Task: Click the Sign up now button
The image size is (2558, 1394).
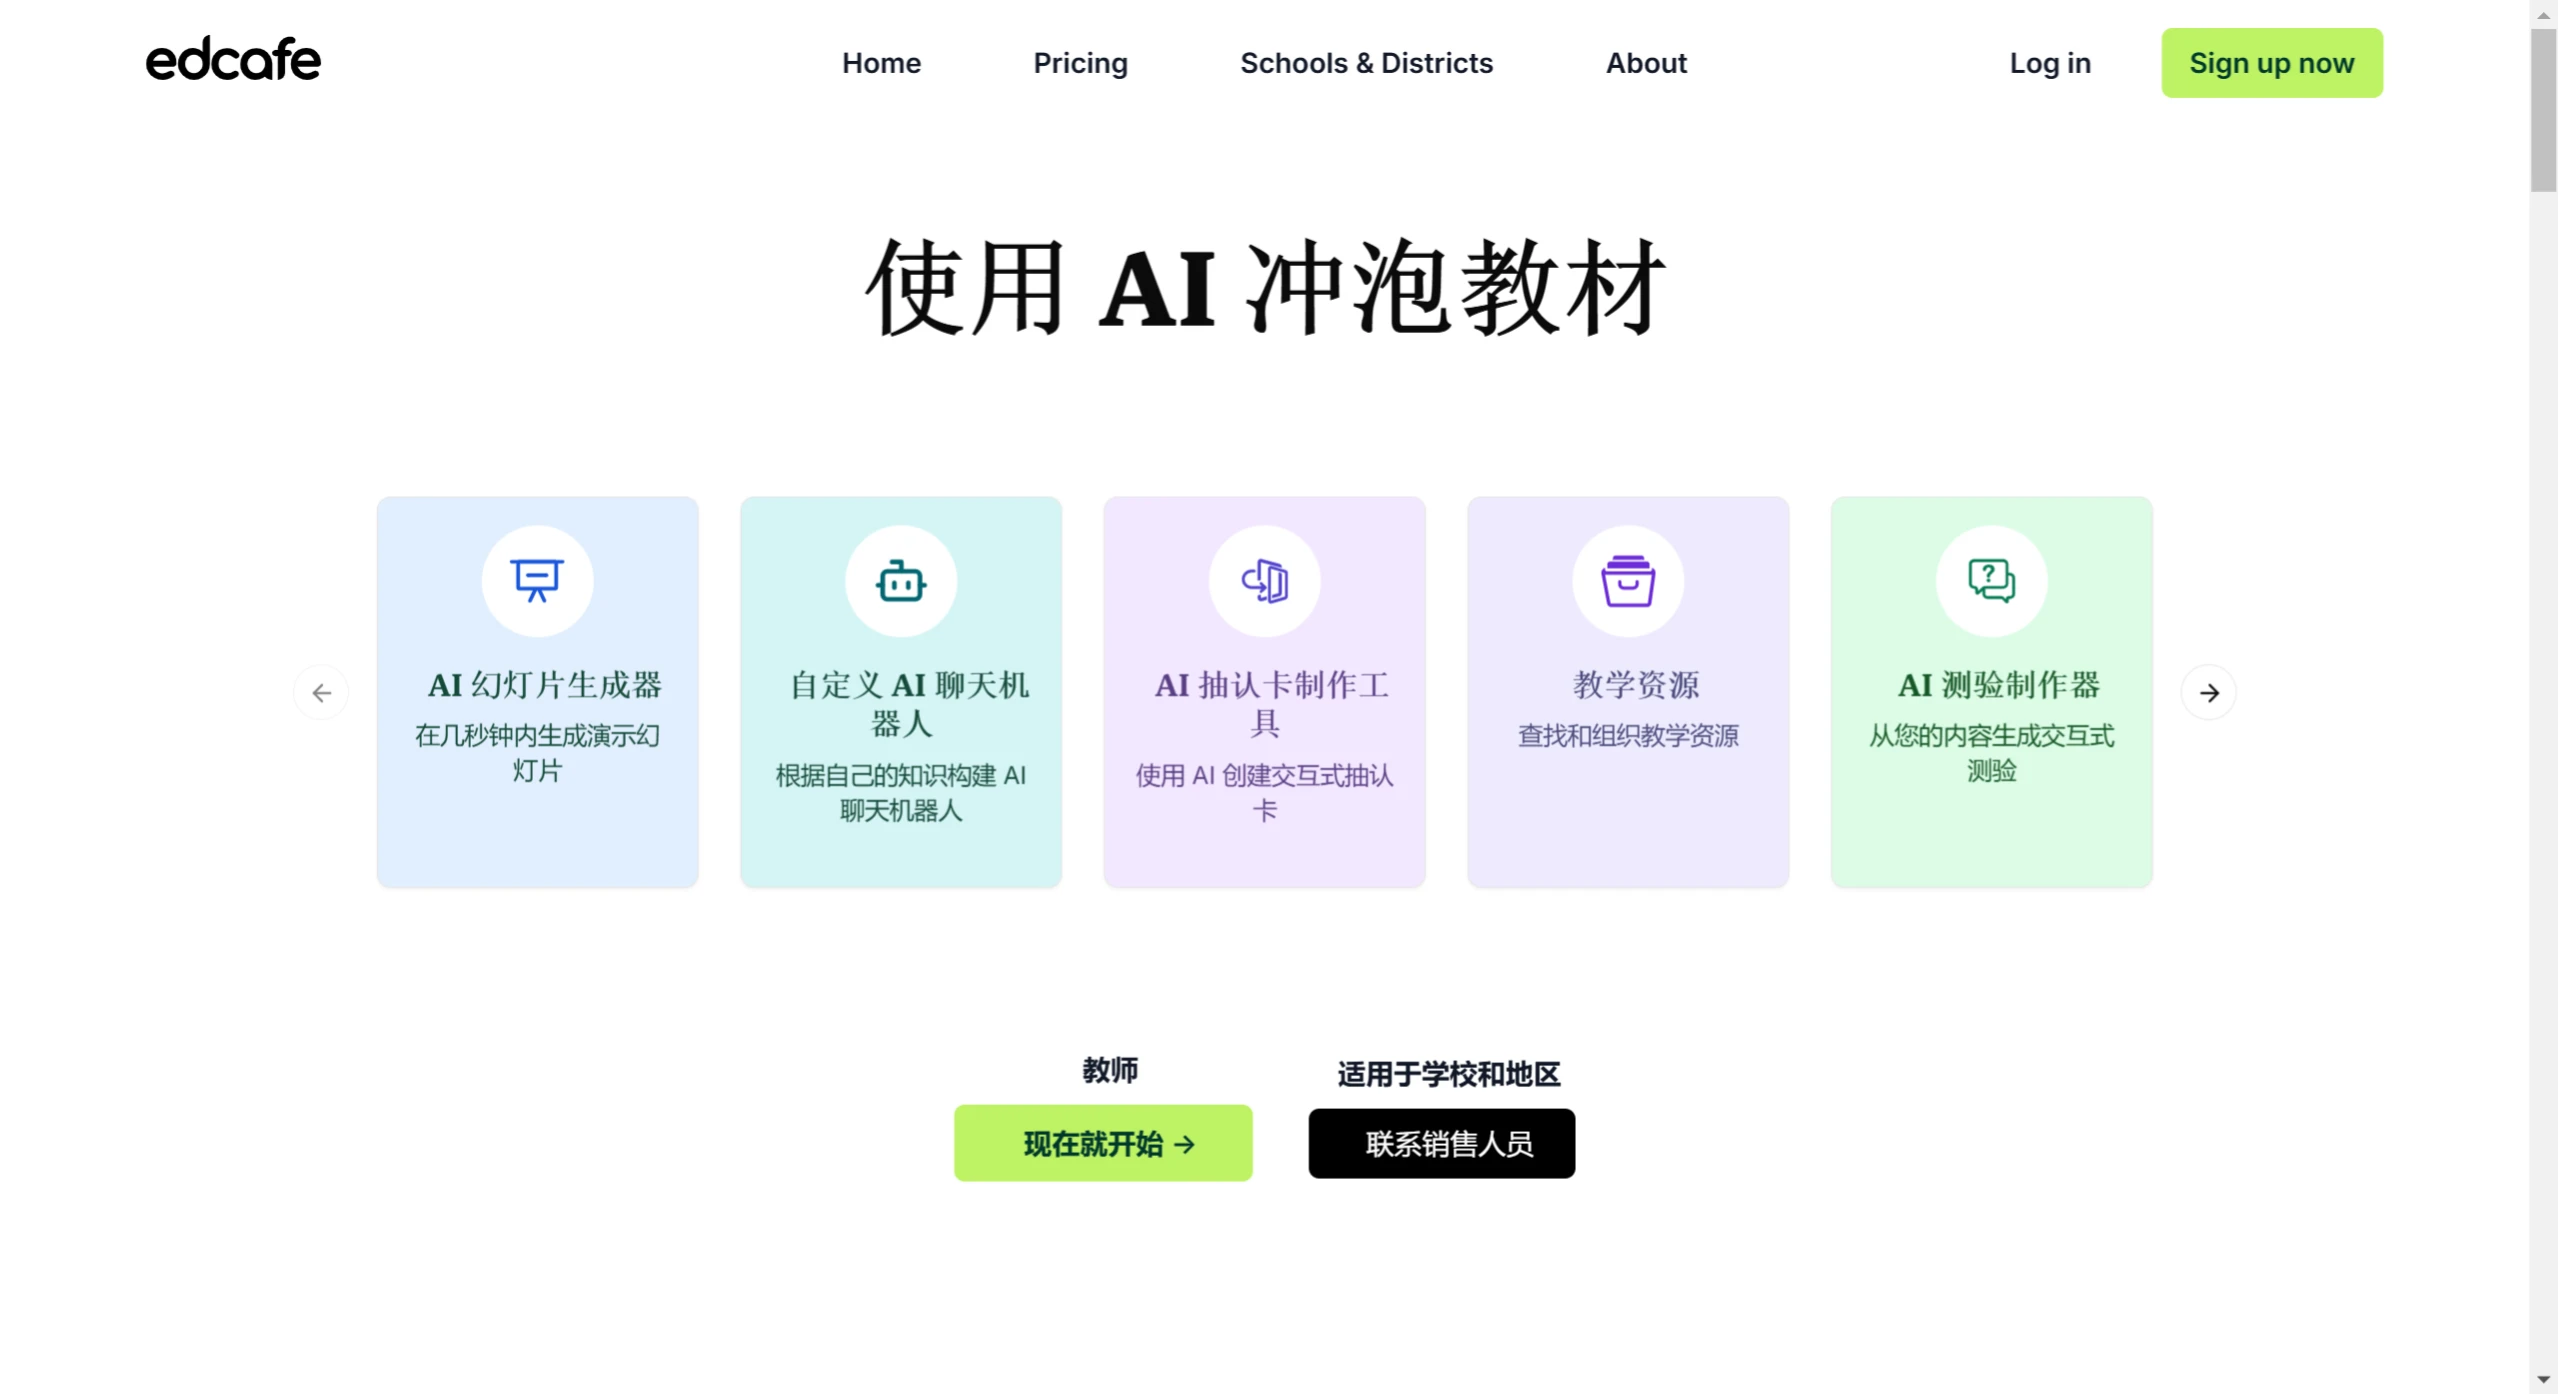Action: (2271, 63)
